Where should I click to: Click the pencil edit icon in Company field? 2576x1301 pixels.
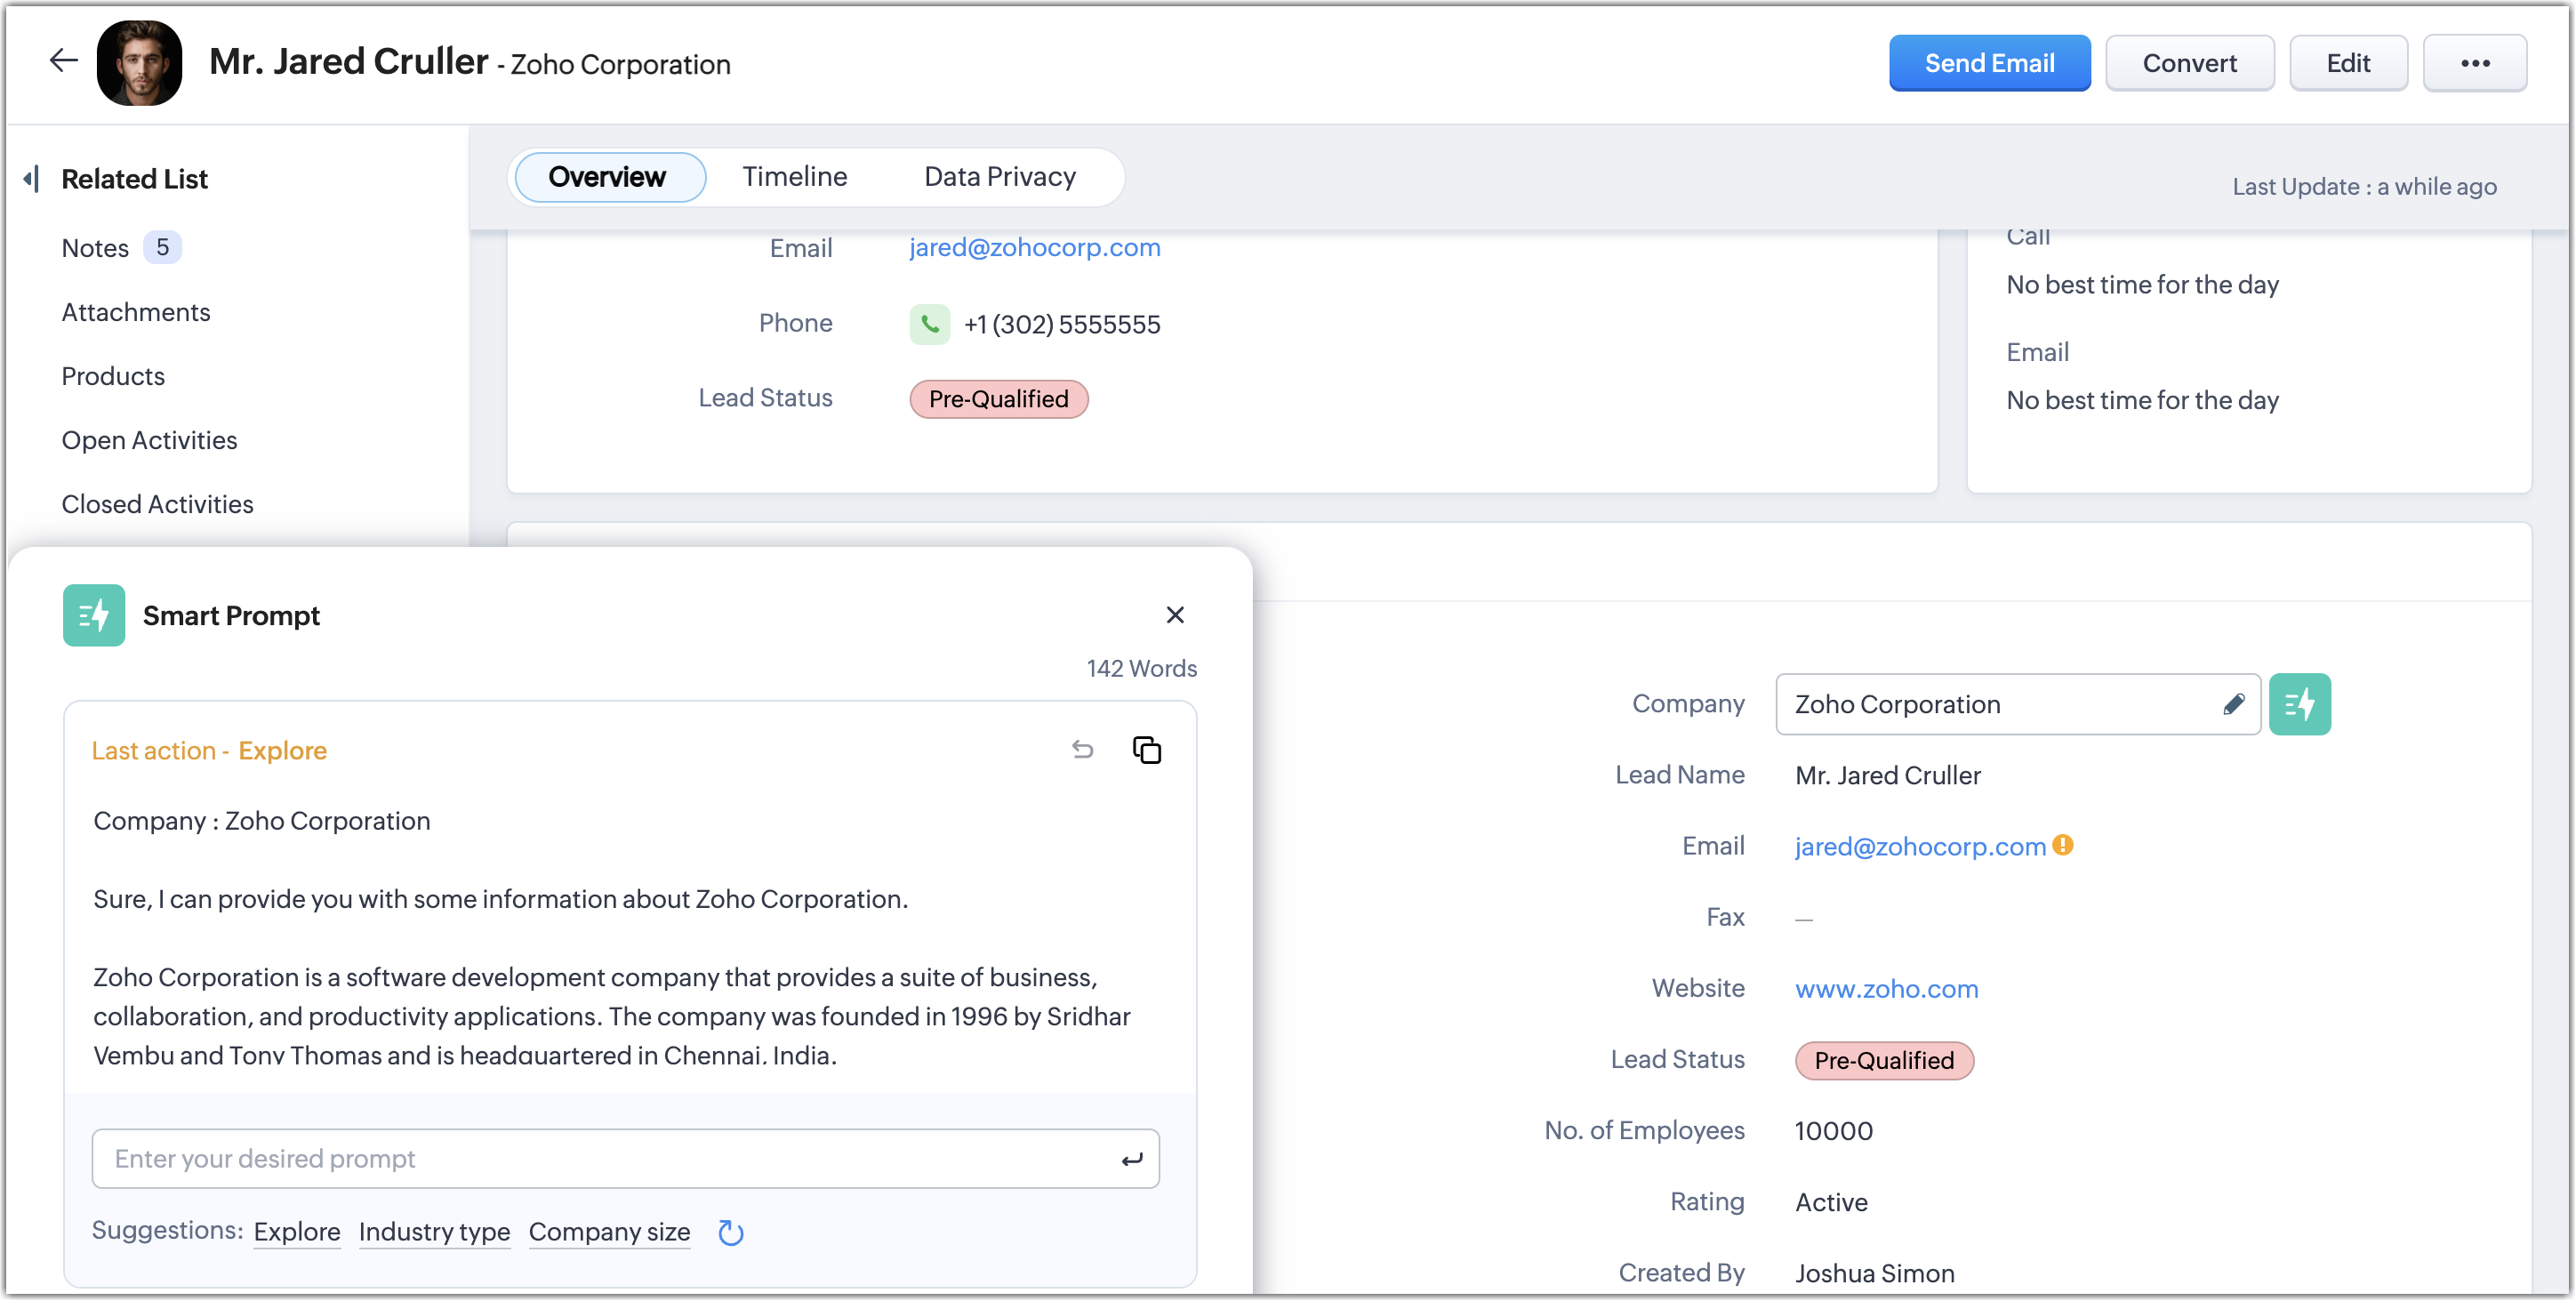(2233, 704)
